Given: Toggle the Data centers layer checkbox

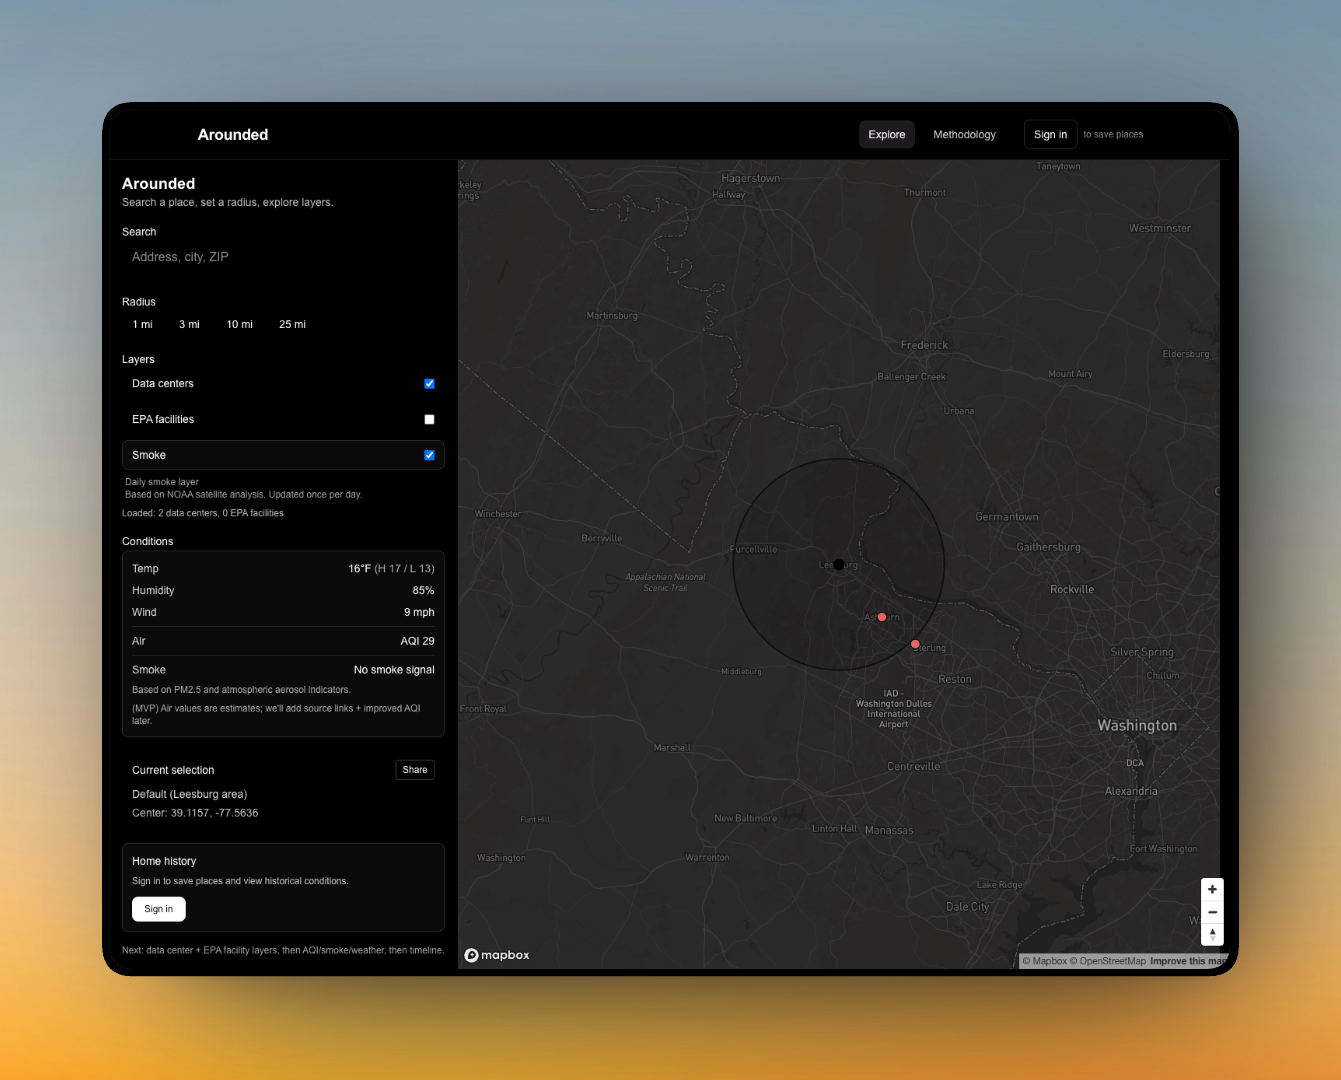Looking at the screenshot, I should 429,384.
